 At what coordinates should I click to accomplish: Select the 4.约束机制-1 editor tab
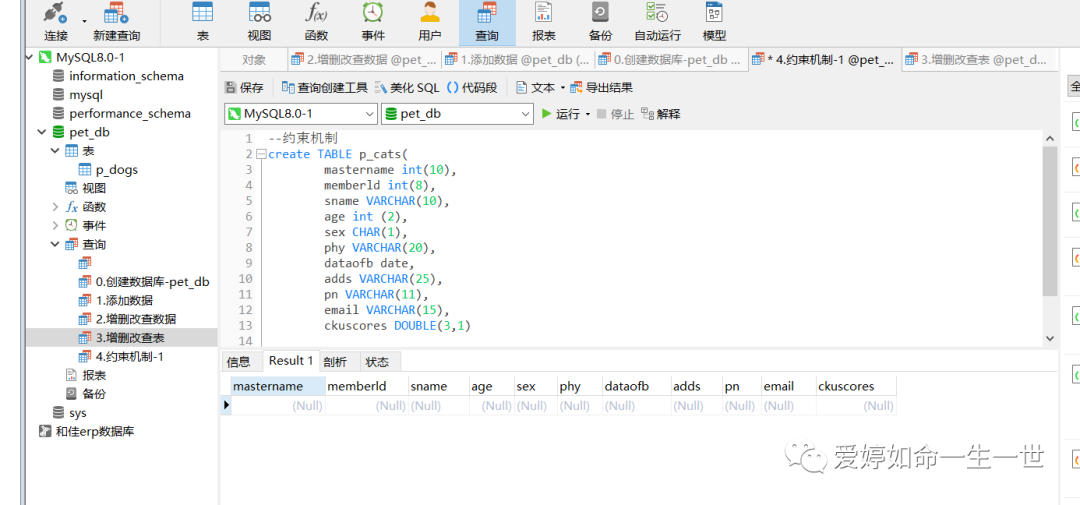click(x=824, y=60)
